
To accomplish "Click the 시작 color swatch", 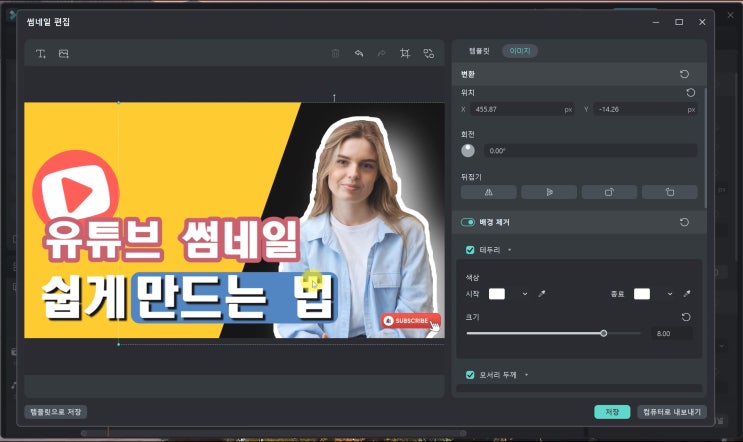I will 497,294.
